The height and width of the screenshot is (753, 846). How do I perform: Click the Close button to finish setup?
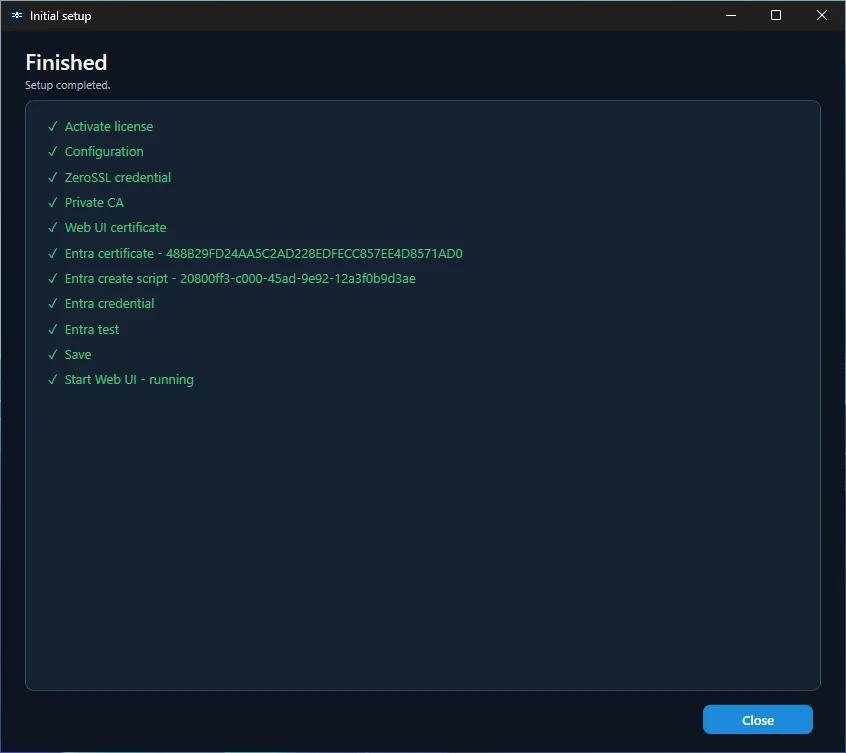(757, 720)
